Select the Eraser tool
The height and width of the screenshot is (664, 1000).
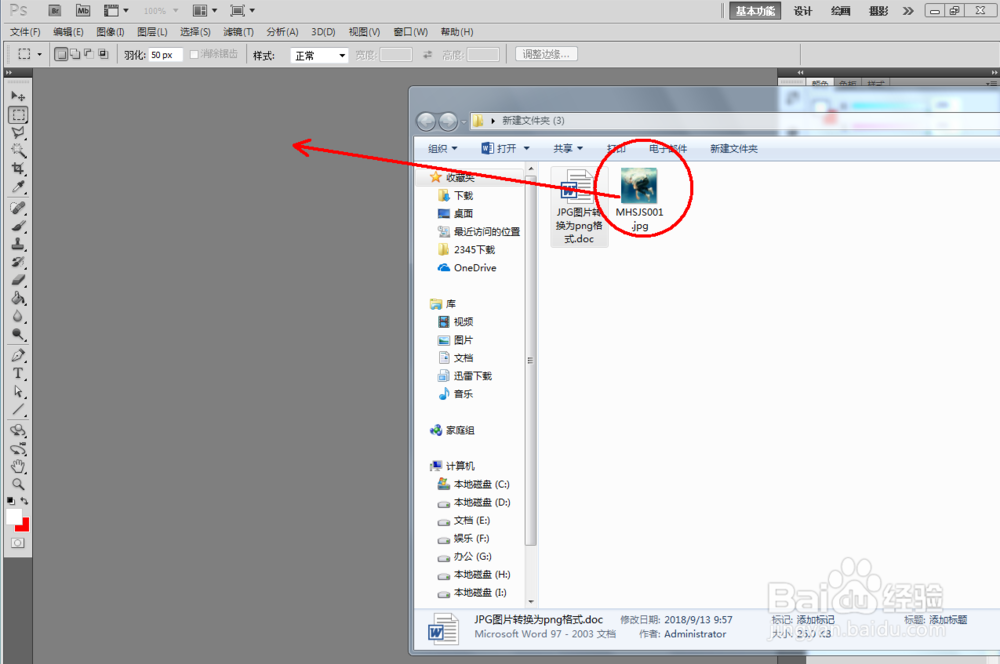18,279
